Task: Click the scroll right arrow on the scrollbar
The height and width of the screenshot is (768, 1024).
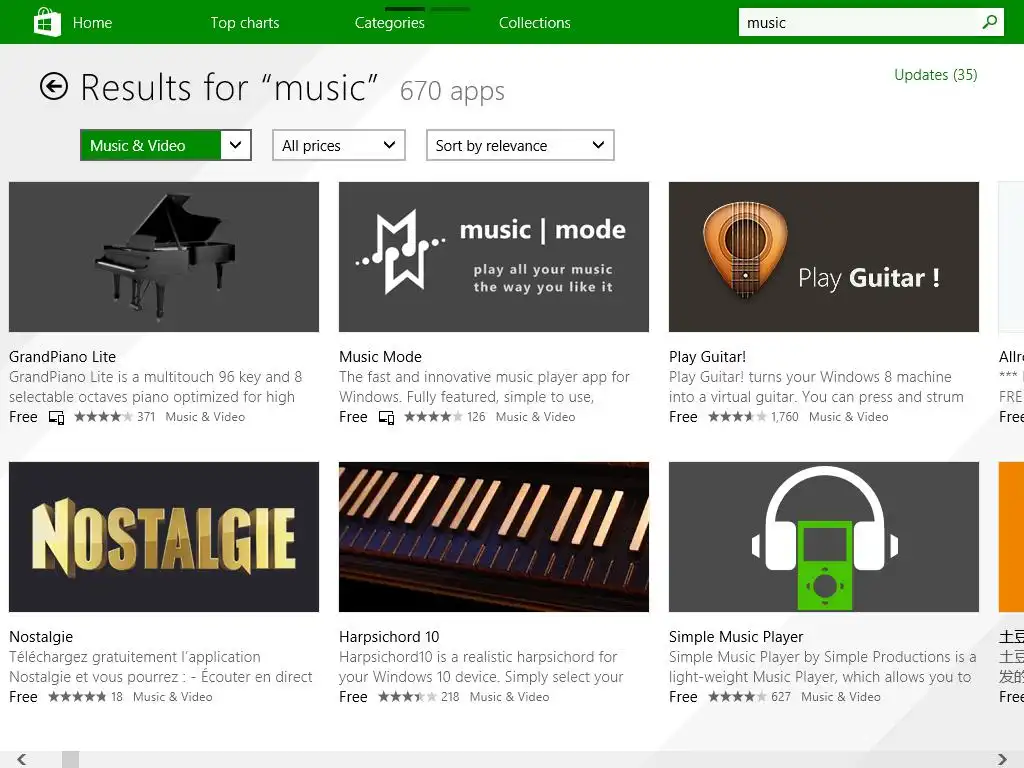Action: pos(1003,760)
